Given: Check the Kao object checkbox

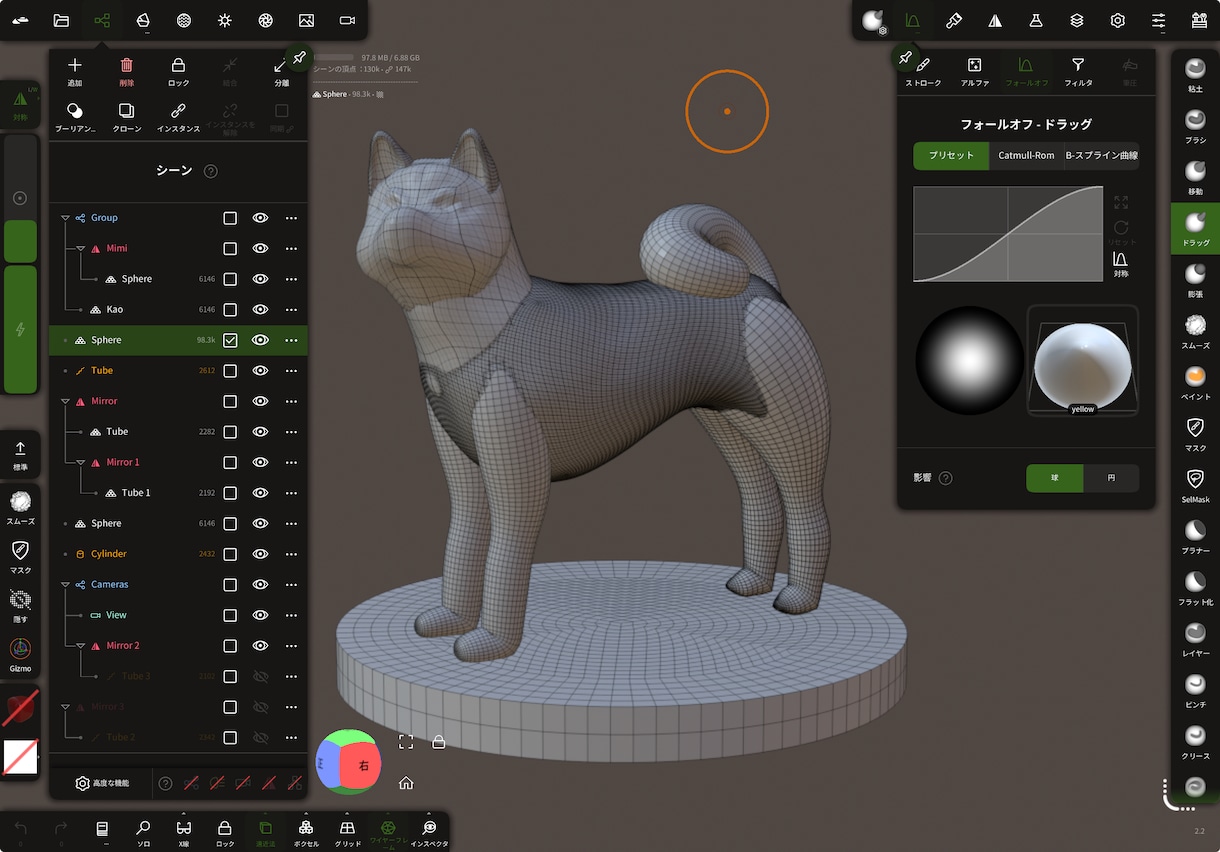Looking at the screenshot, I should click(x=230, y=310).
